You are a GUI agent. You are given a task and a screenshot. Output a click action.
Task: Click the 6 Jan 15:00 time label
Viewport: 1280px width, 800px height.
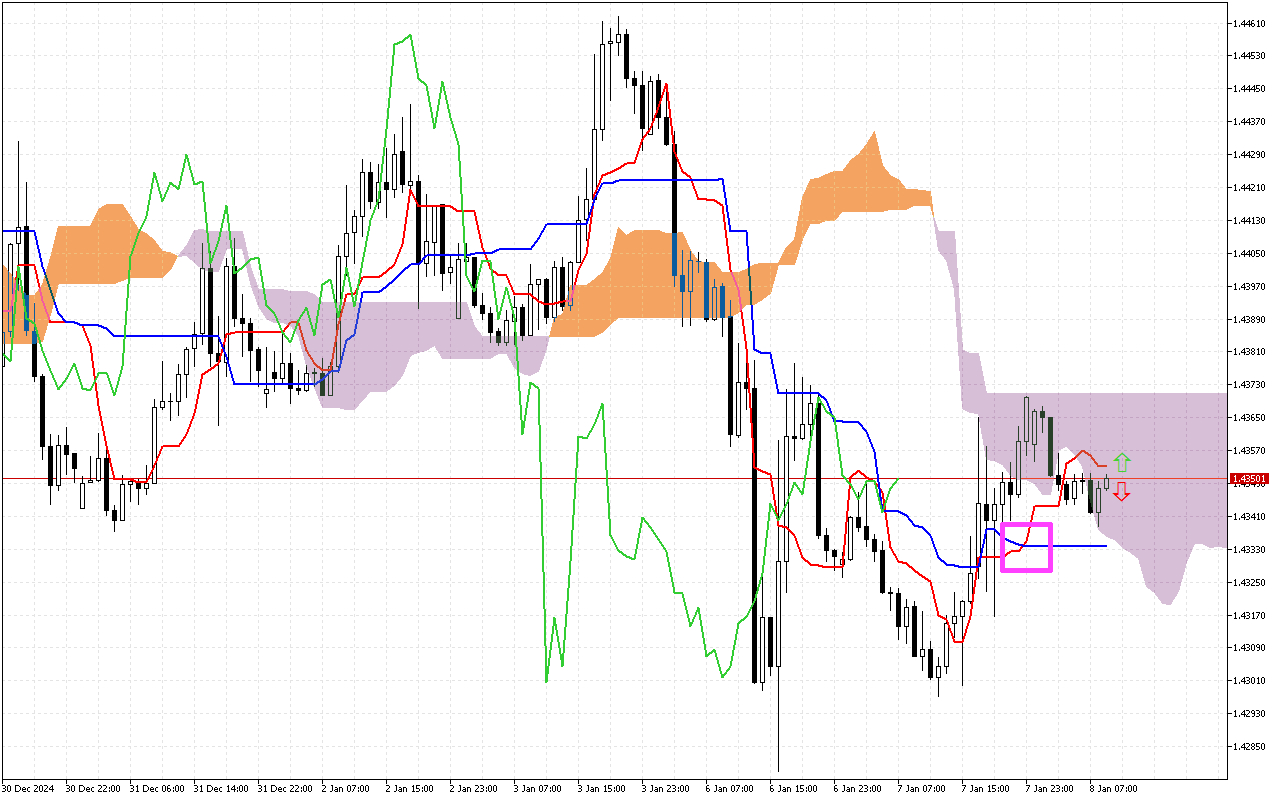click(794, 789)
